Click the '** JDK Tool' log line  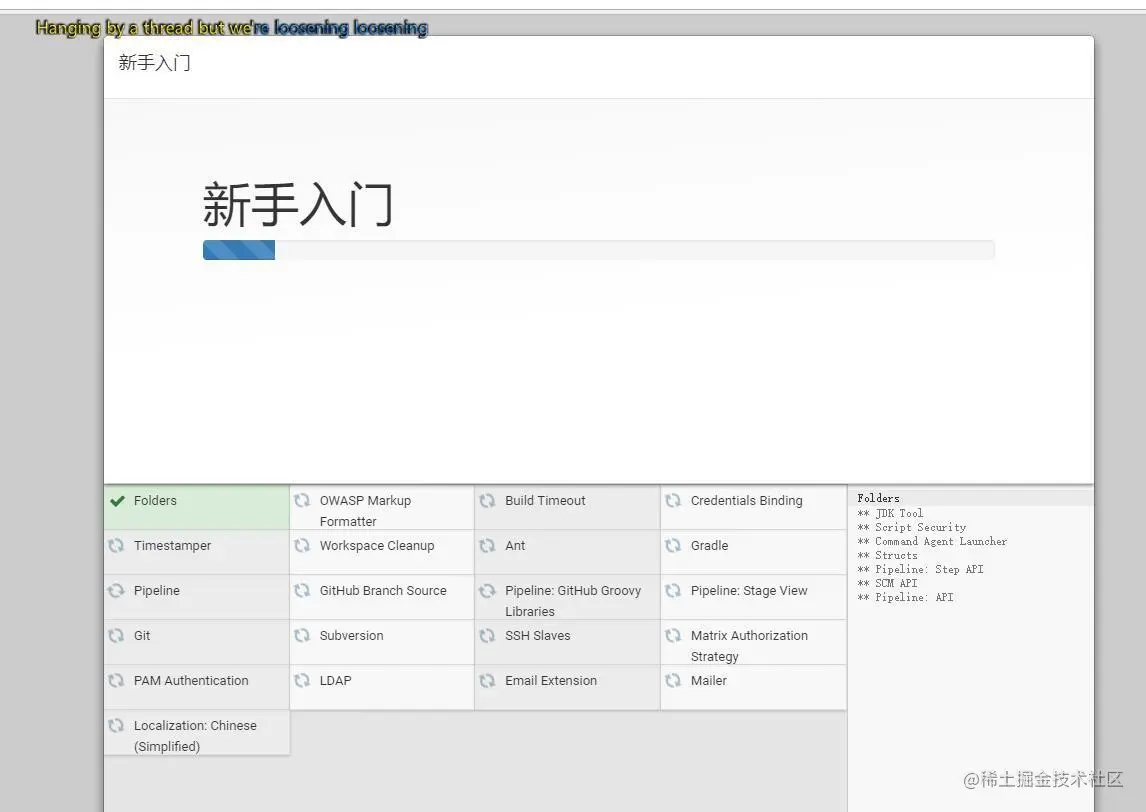click(890, 513)
